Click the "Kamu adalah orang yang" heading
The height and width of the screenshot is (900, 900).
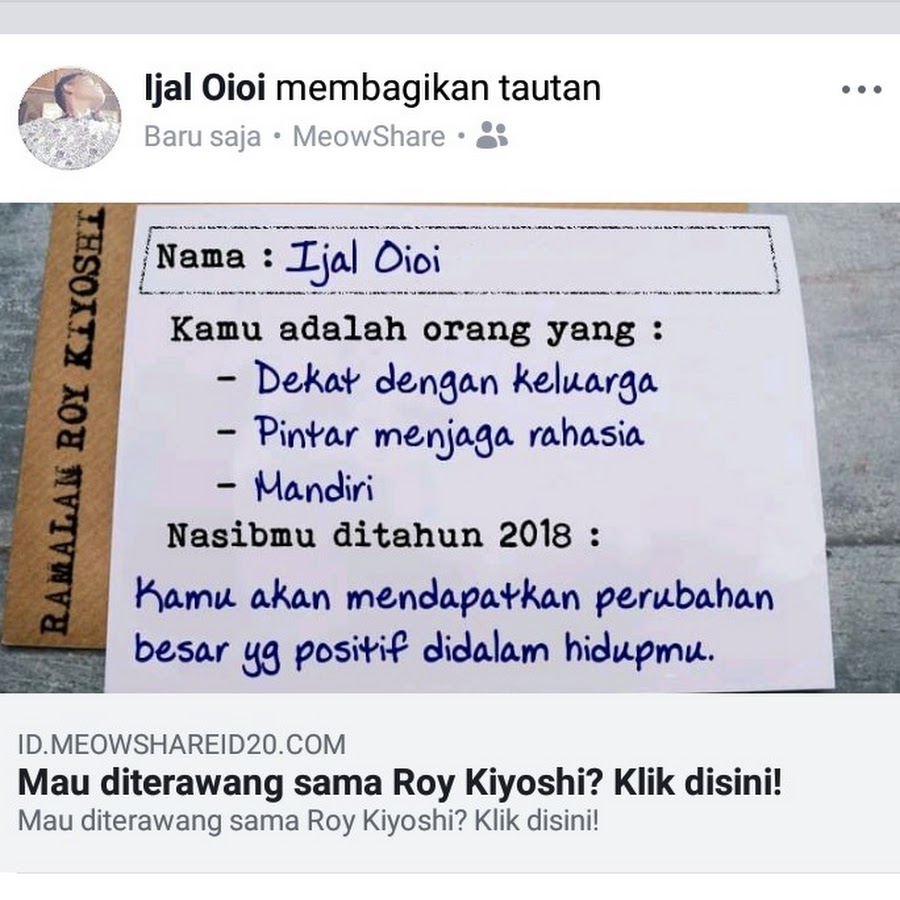(417, 329)
